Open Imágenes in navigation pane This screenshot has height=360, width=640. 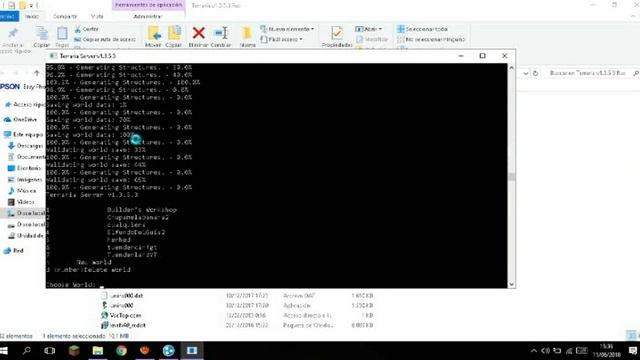click(25, 180)
